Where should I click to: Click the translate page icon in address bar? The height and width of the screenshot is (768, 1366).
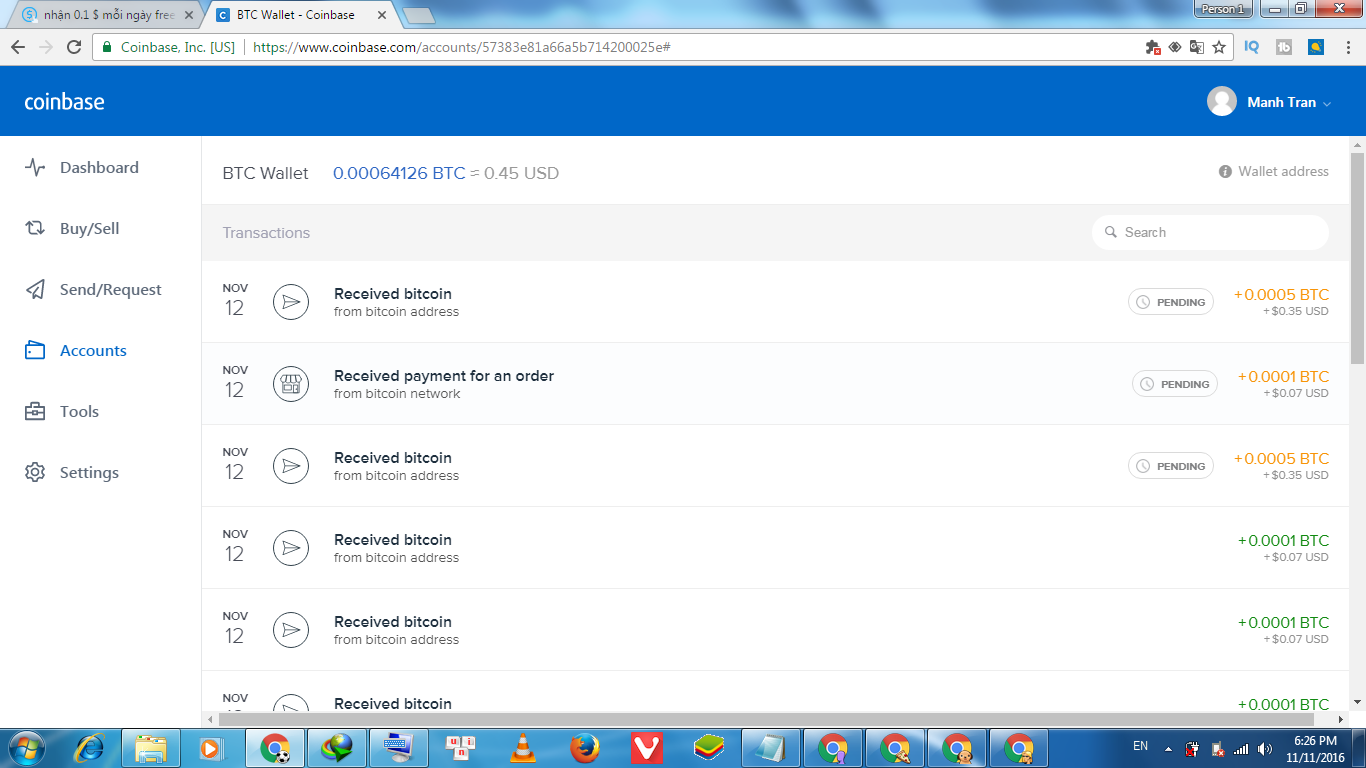[x=1197, y=47]
